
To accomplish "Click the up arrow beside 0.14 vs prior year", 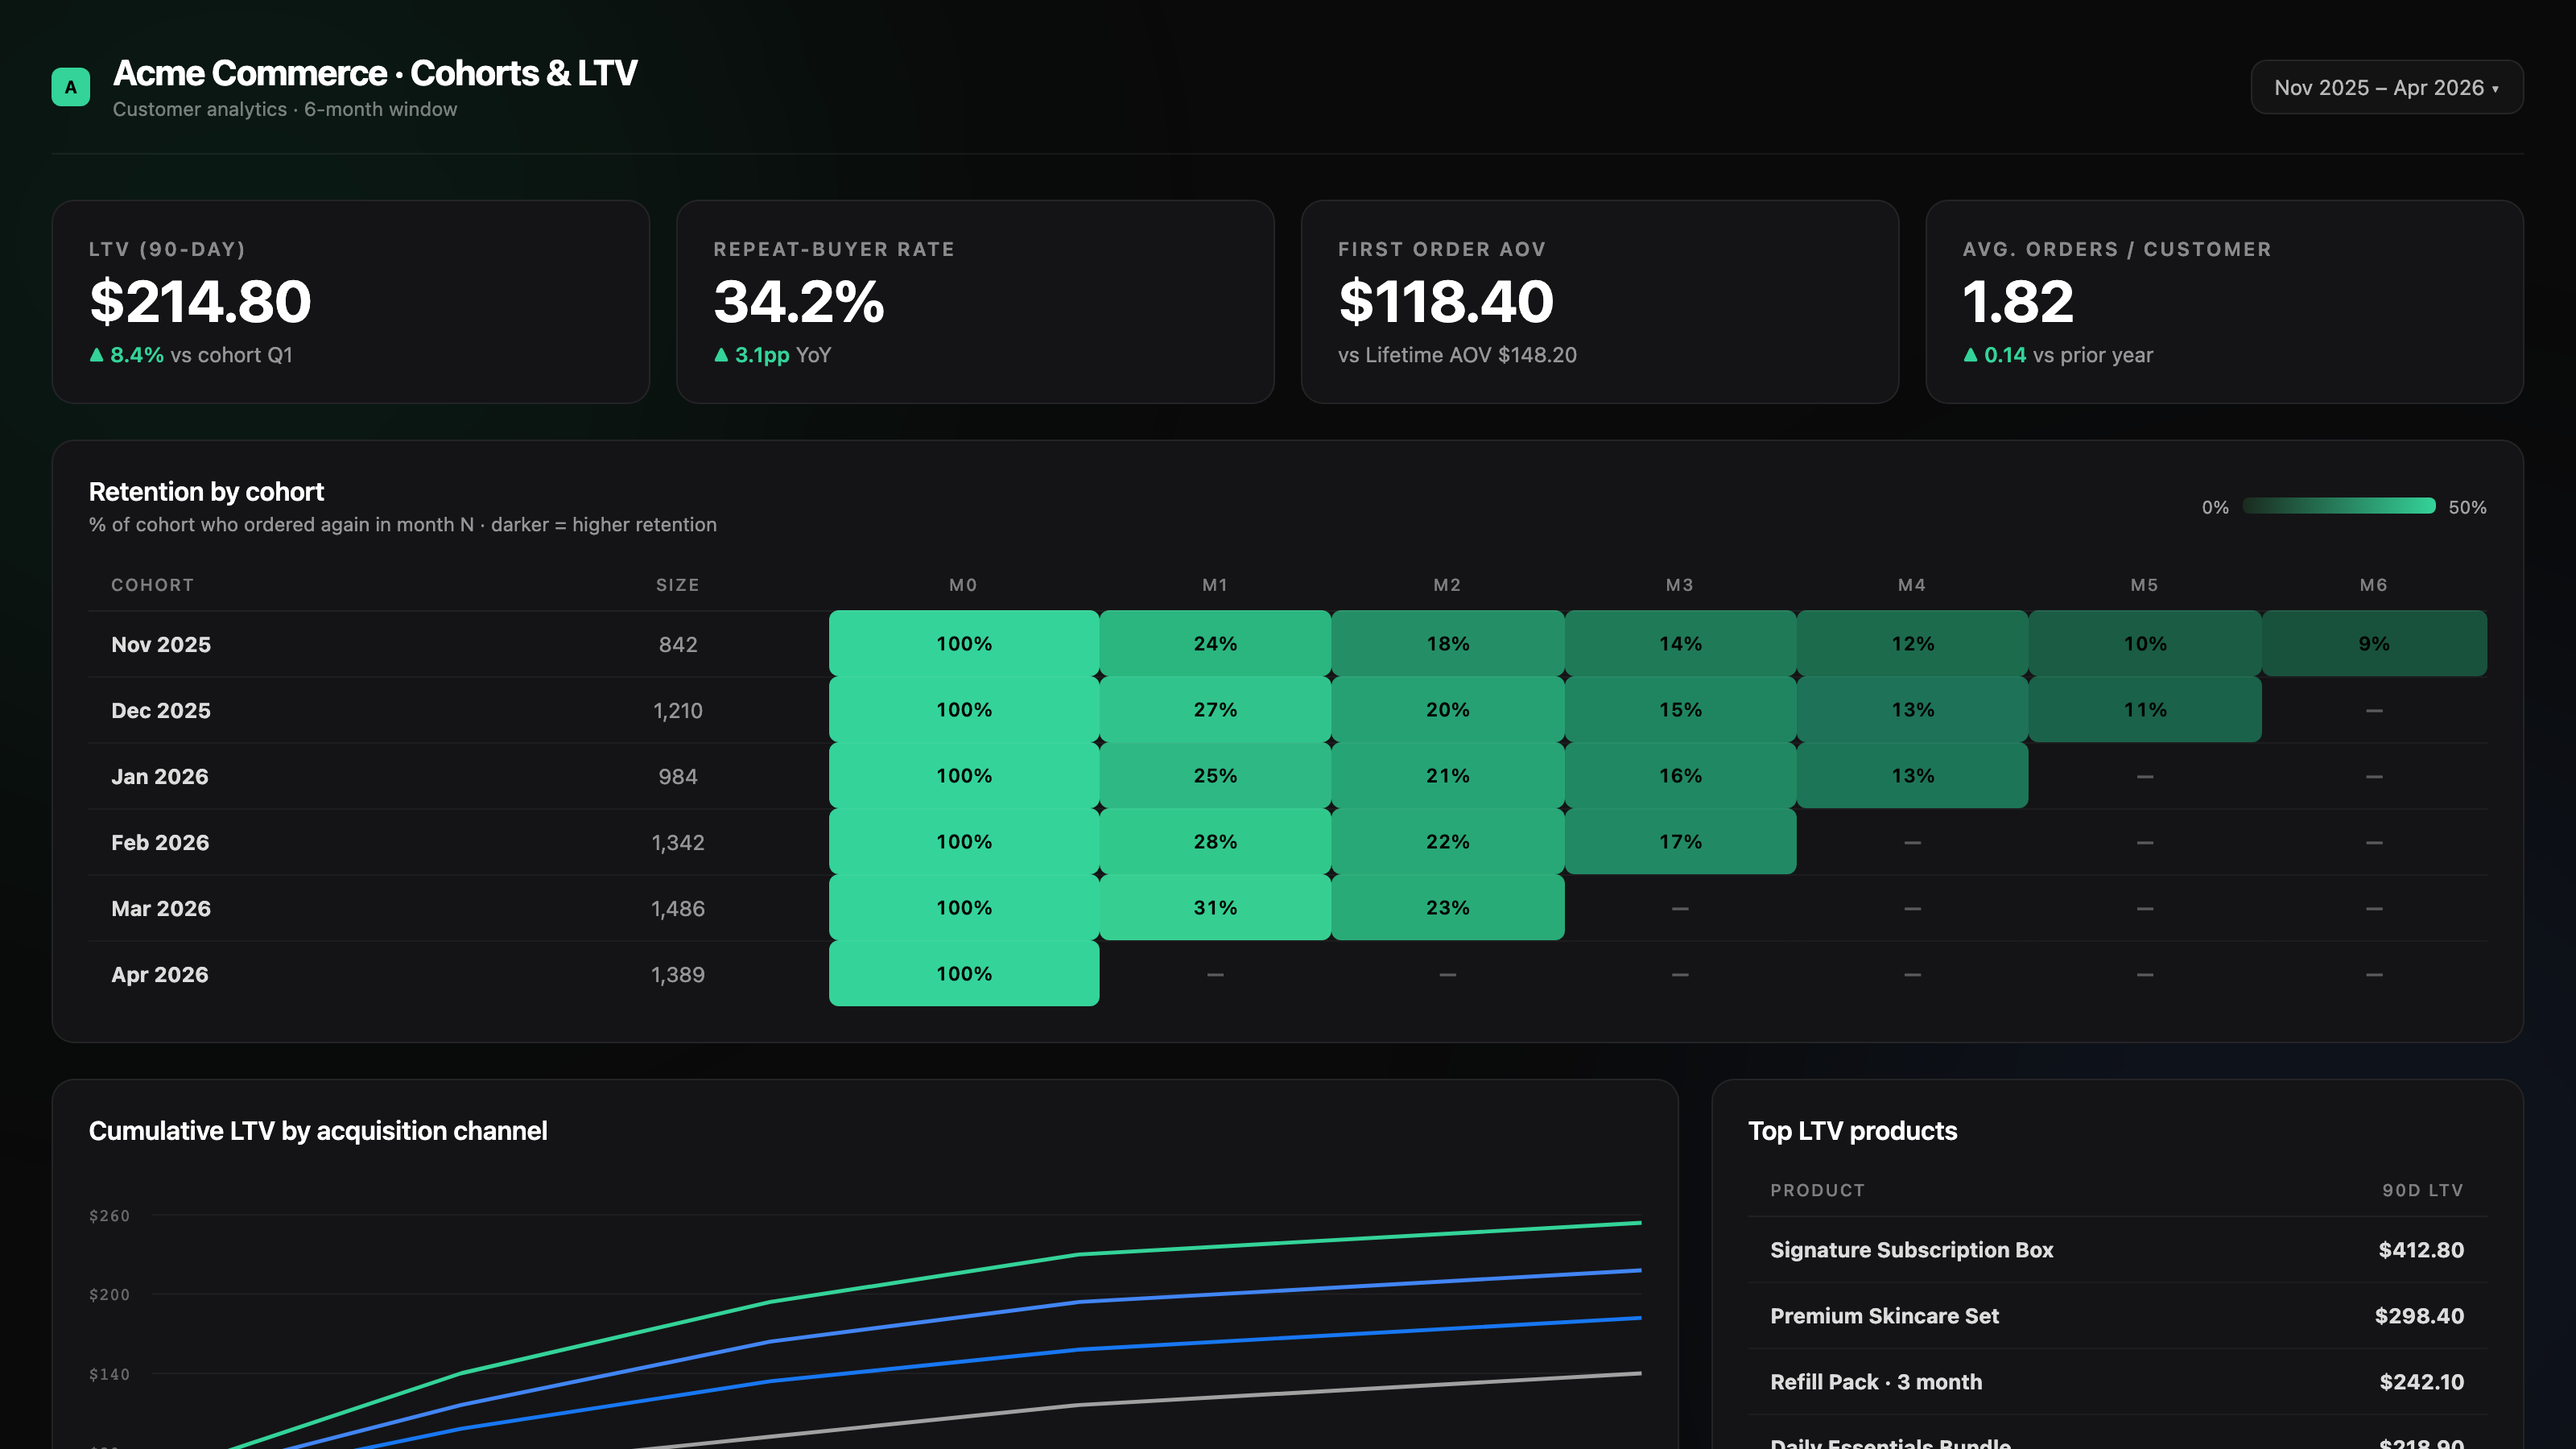I will click(1970, 355).
